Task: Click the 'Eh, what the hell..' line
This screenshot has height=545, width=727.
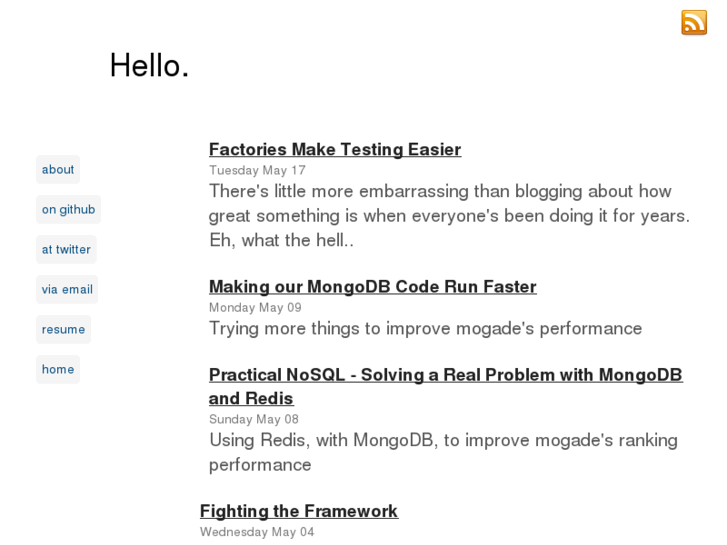Action: [281, 240]
